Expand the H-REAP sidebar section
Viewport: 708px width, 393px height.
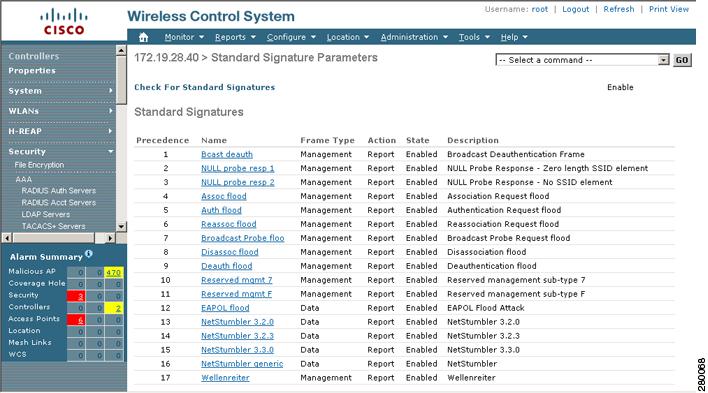[x=60, y=131]
